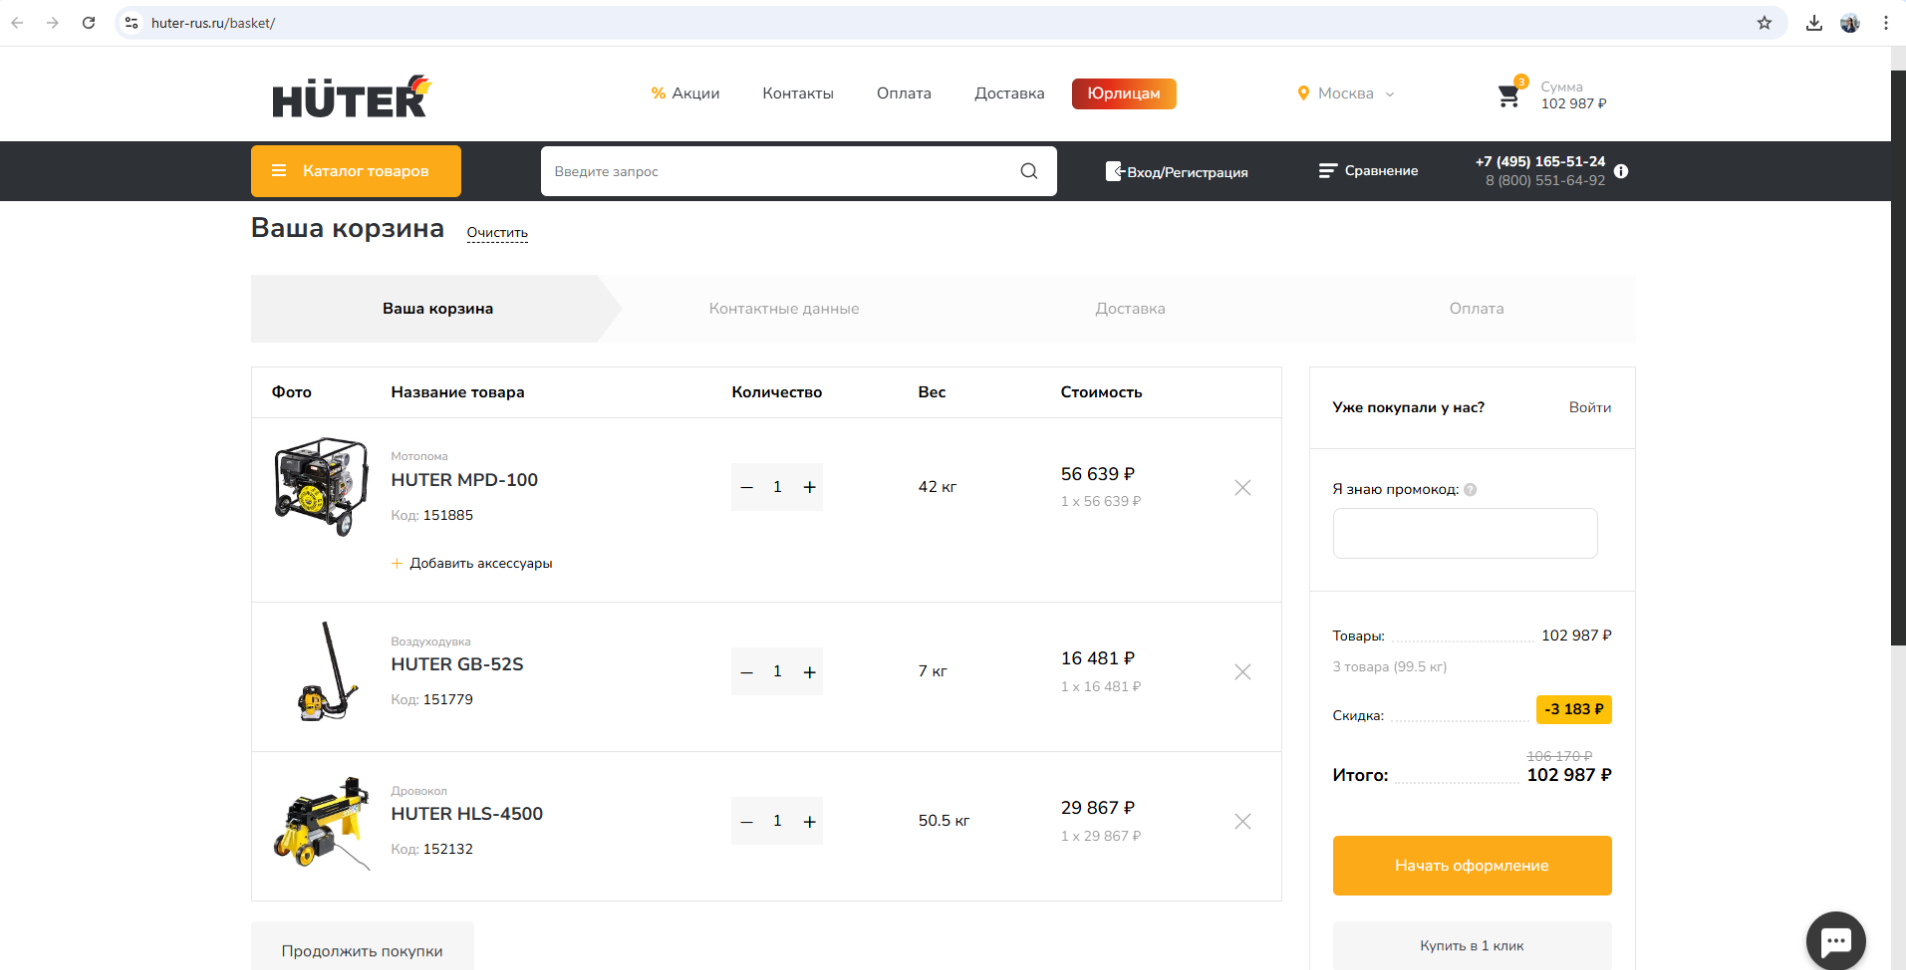The image size is (1906, 970).
Task: Click the product code 151885
Action: tap(448, 515)
